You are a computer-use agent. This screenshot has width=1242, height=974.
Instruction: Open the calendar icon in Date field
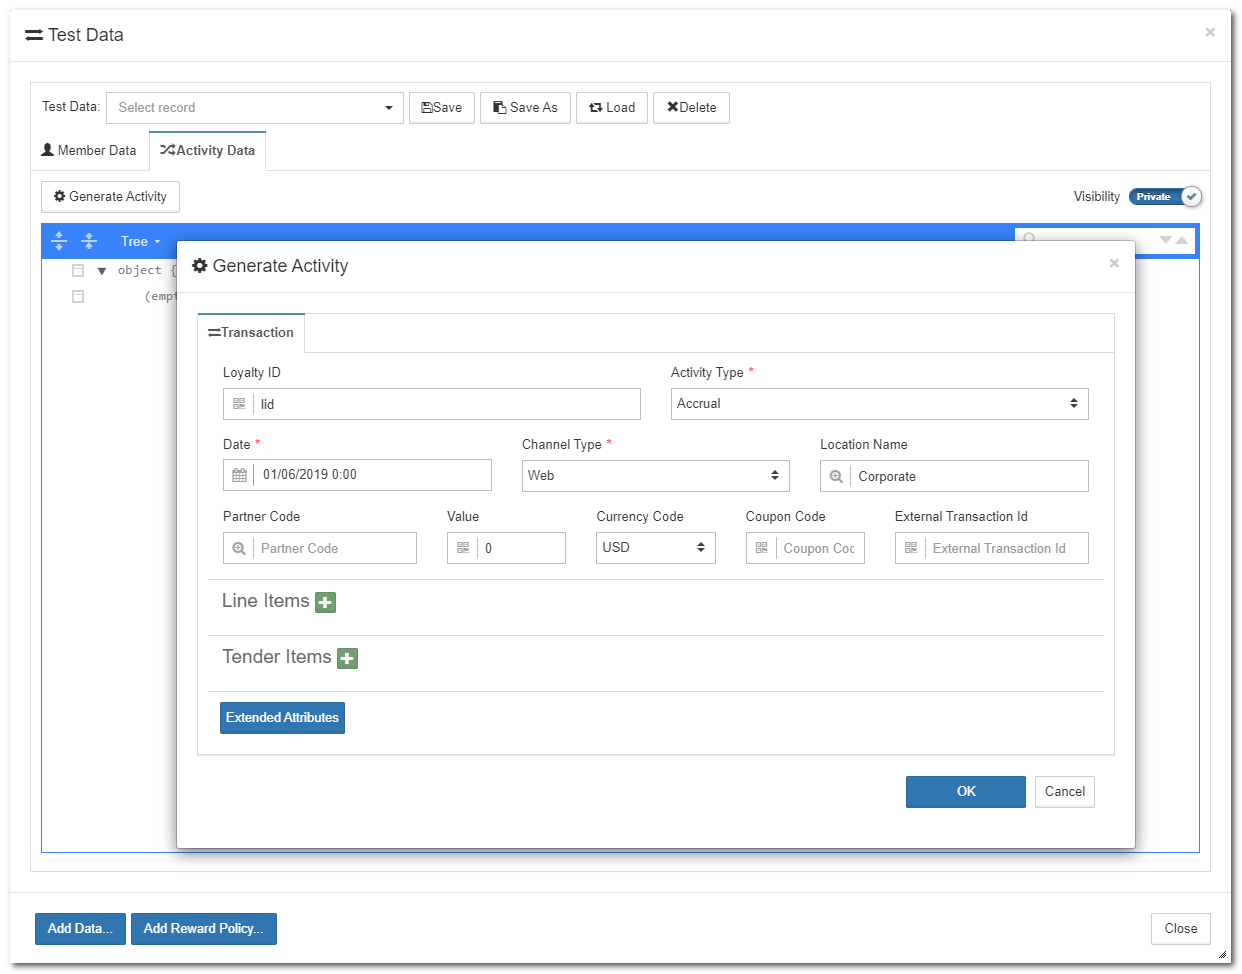(x=239, y=475)
